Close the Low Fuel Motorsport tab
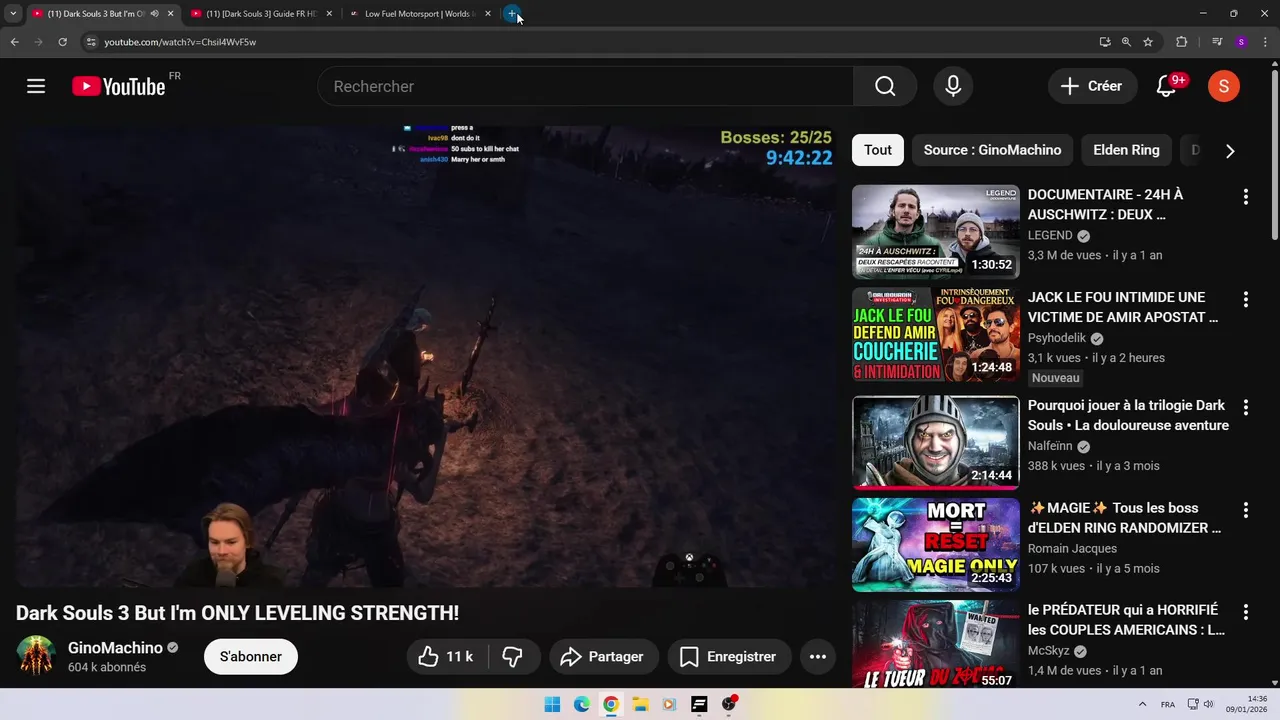Viewport: 1280px width, 720px height. tap(488, 14)
